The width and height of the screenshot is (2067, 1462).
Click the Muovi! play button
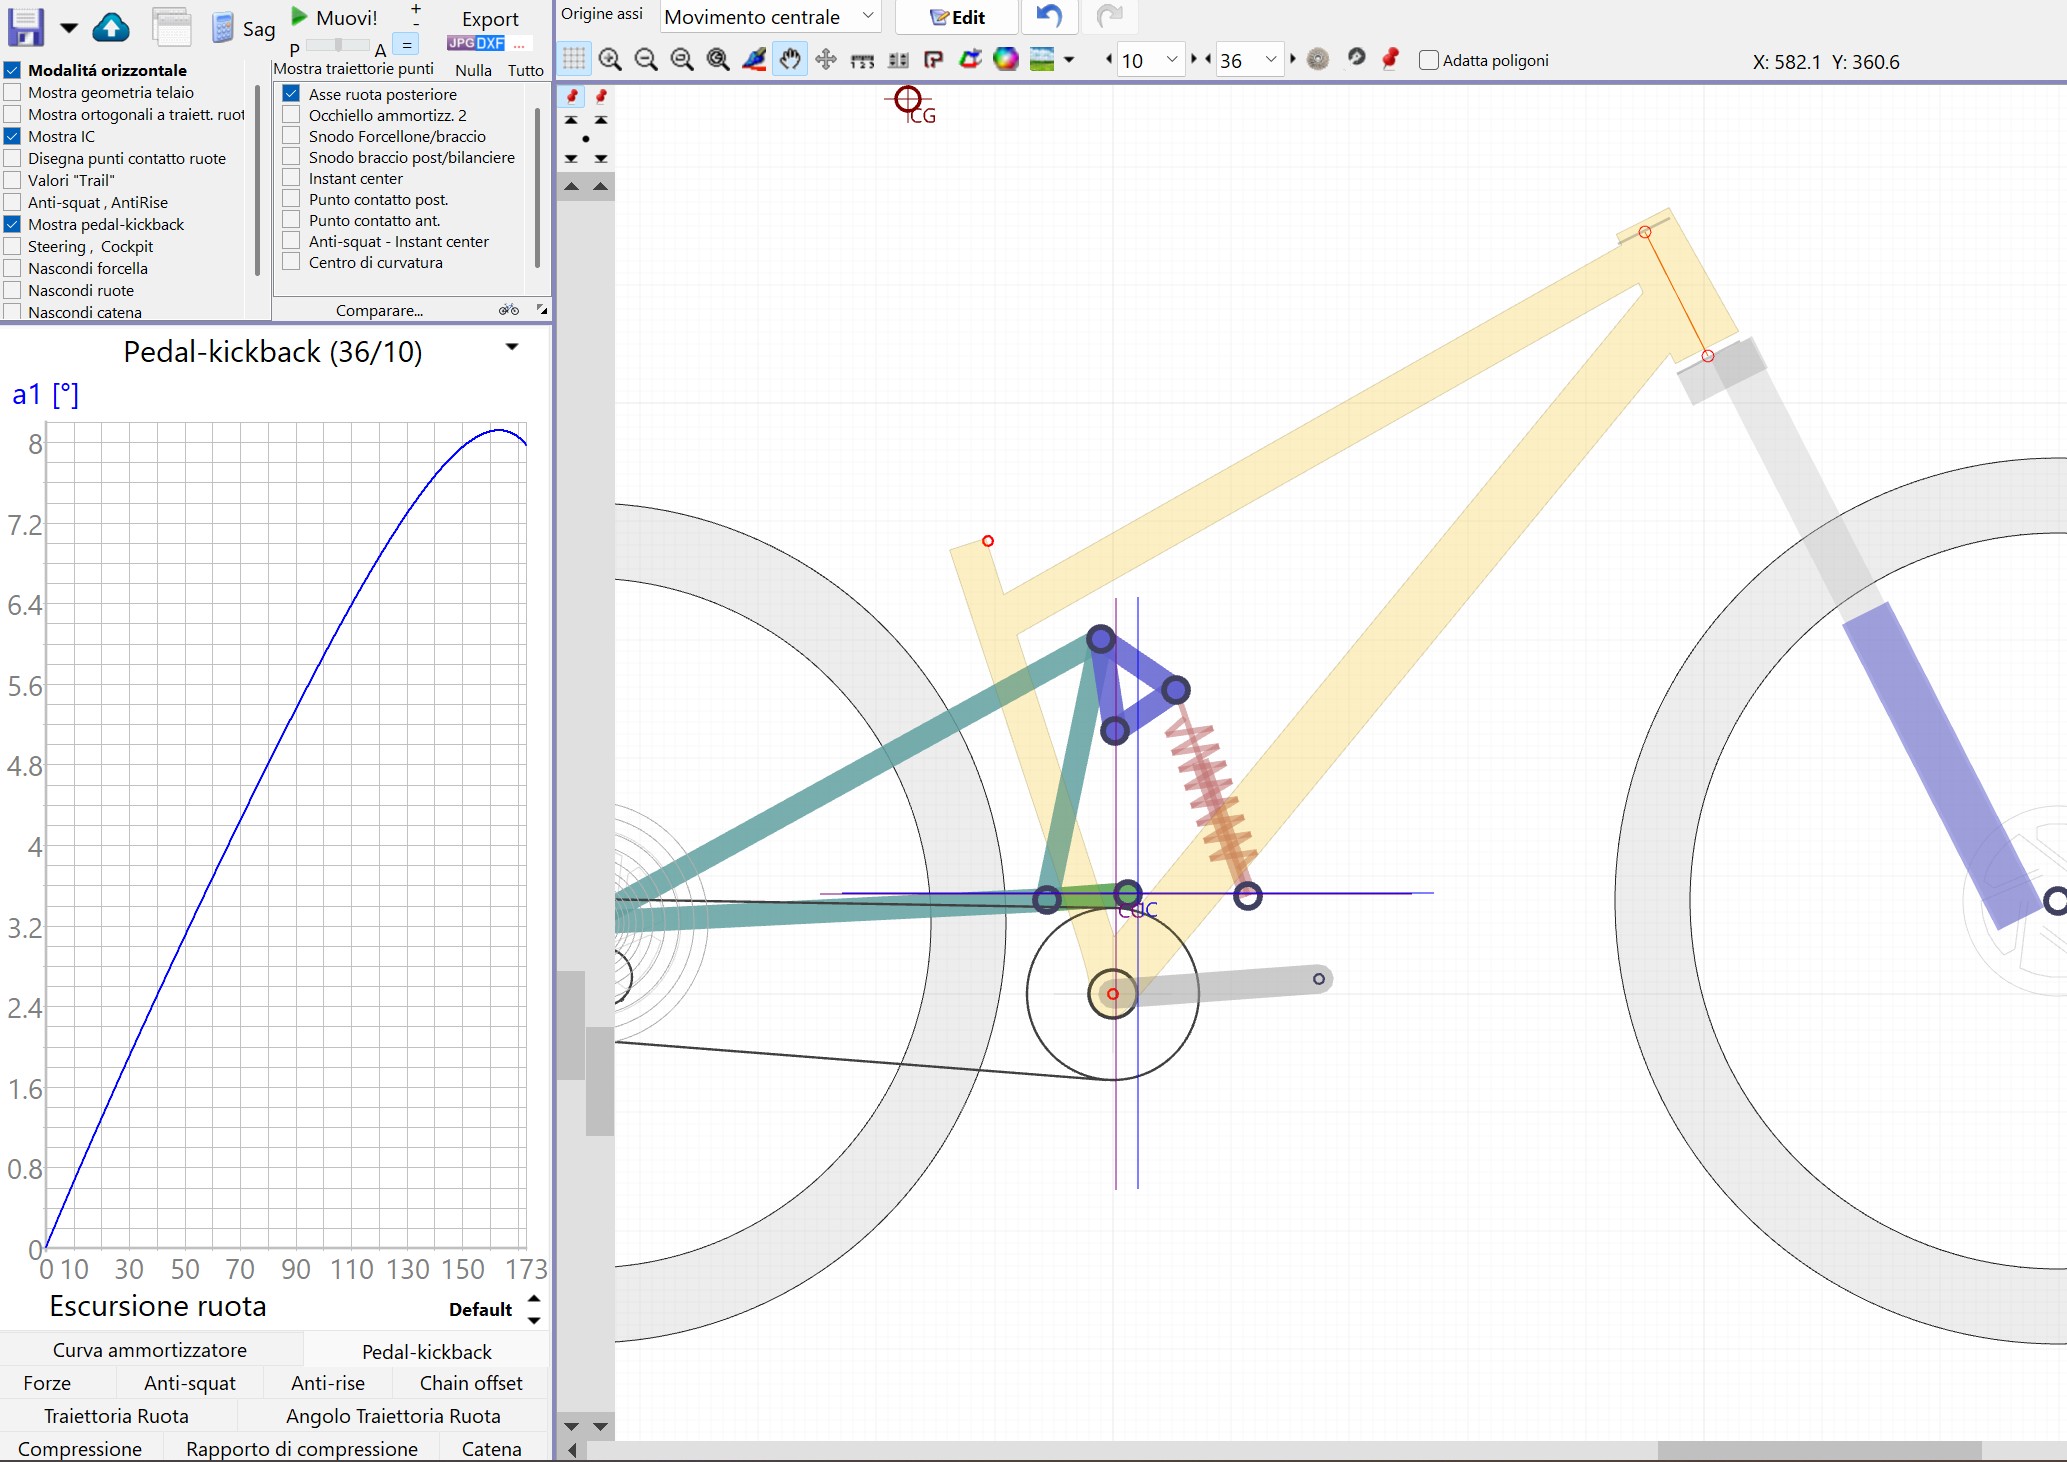point(334,17)
